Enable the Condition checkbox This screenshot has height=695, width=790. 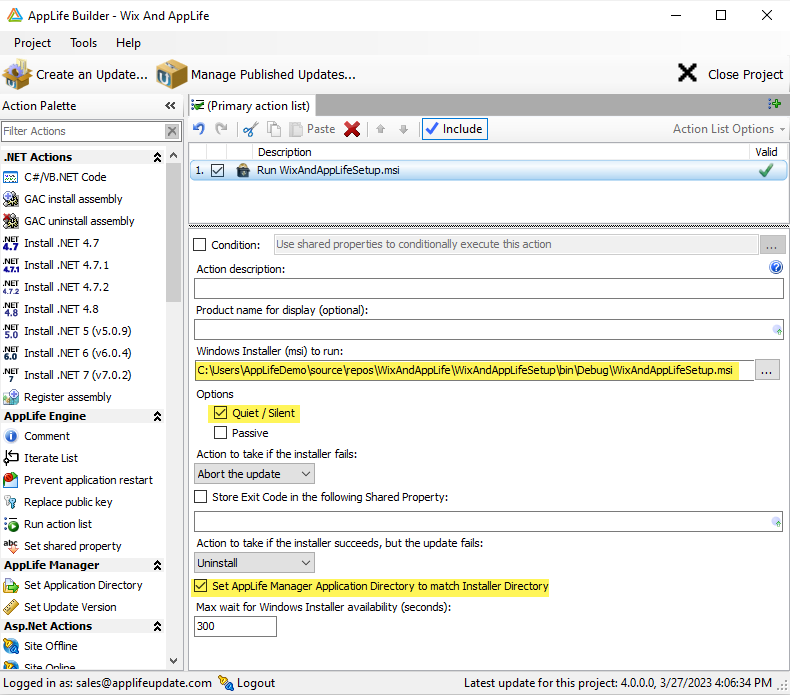click(200, 245)
